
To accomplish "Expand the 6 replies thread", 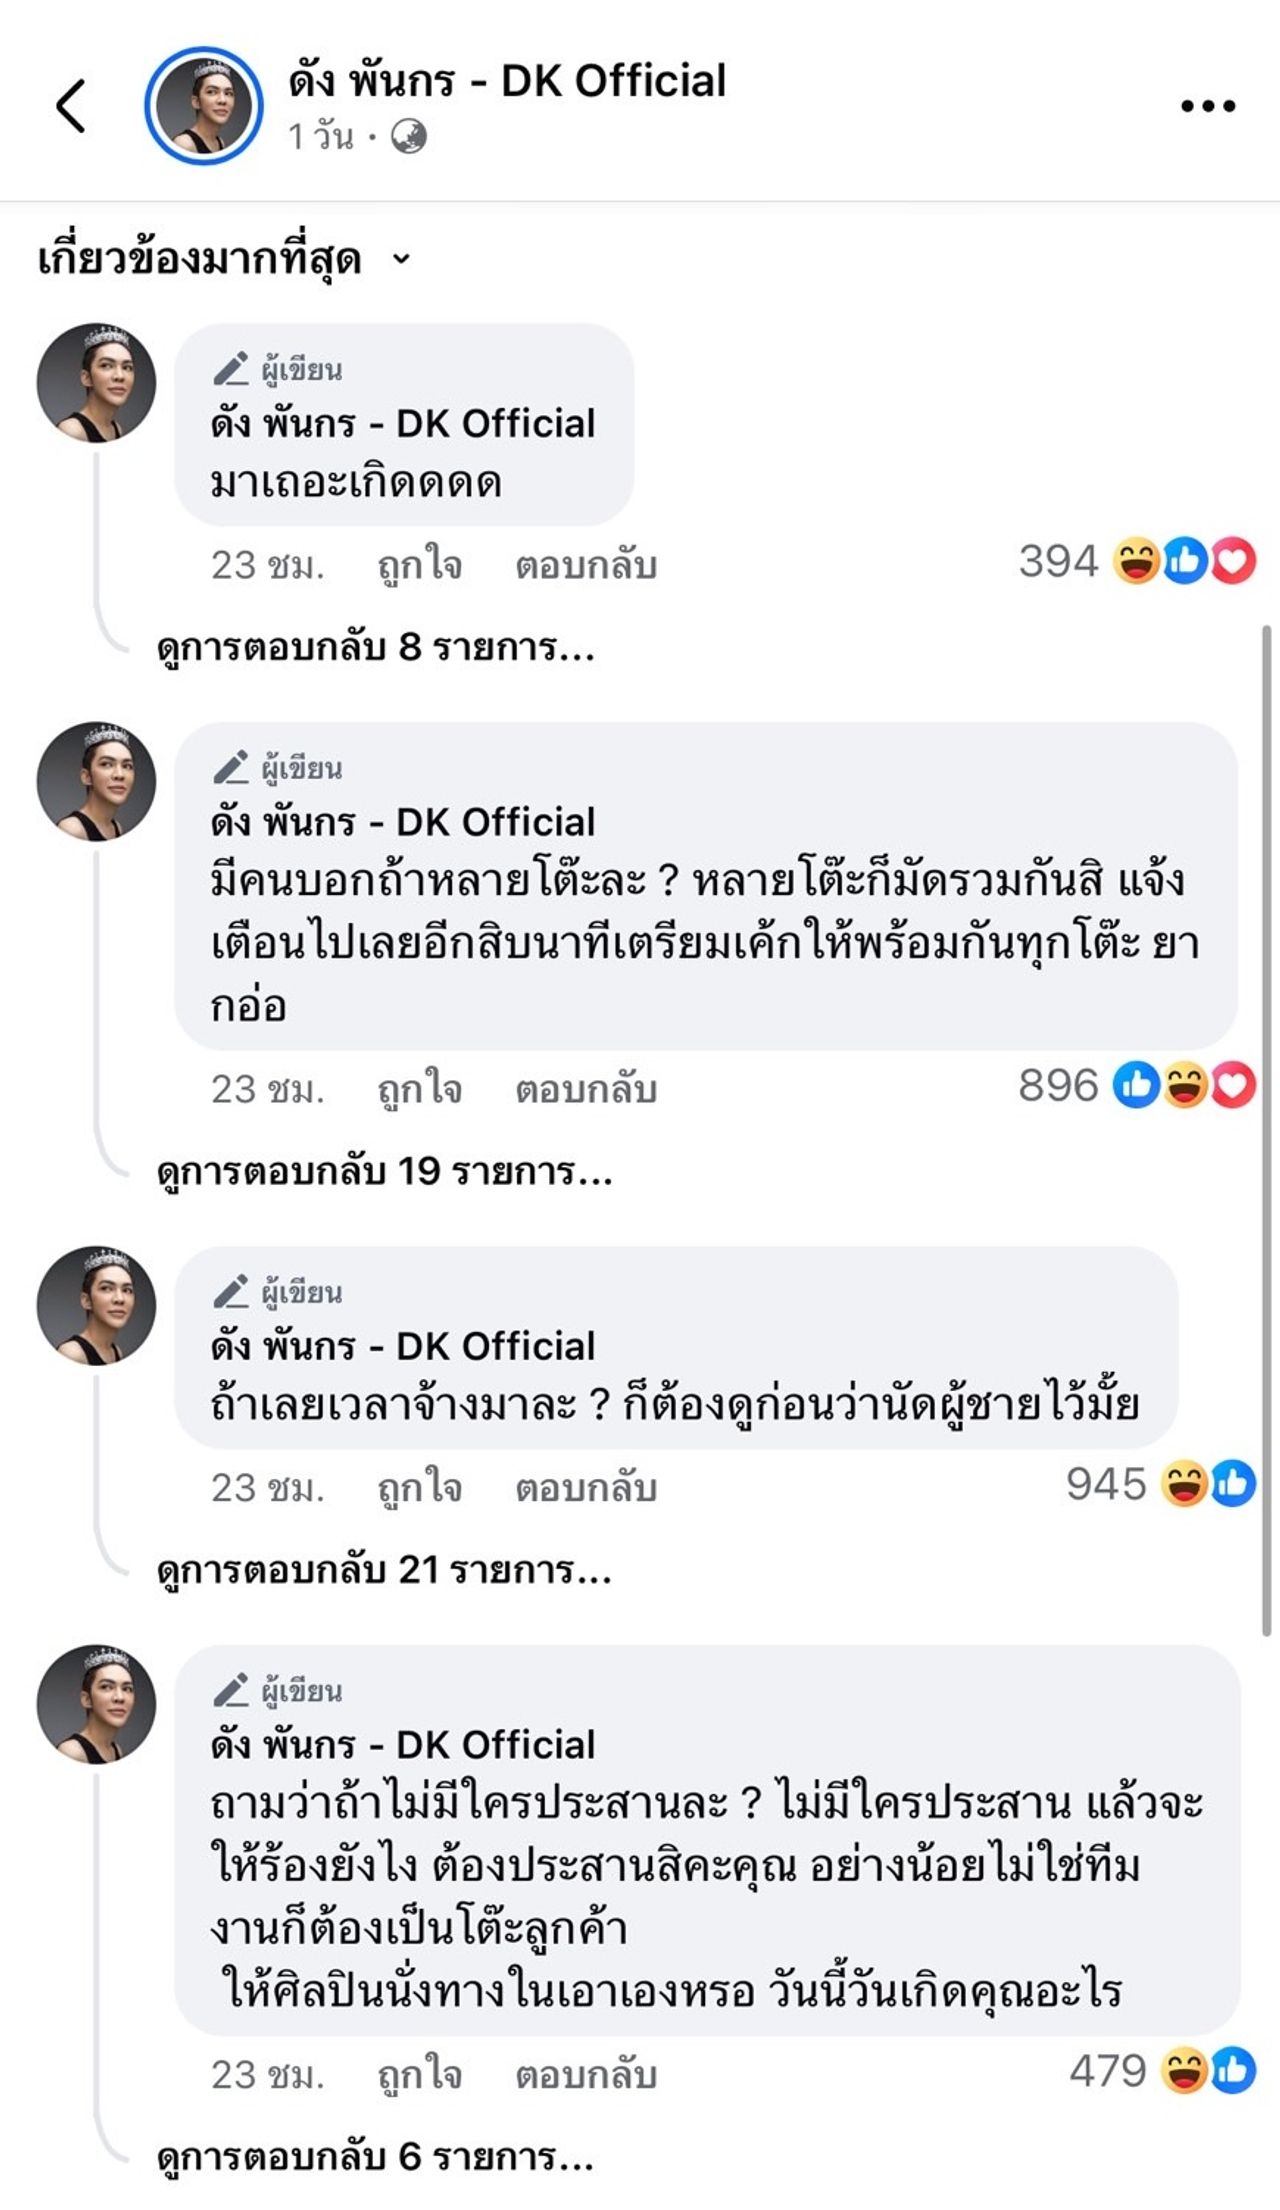I will pyautogui.click(x=376, y=2158).
